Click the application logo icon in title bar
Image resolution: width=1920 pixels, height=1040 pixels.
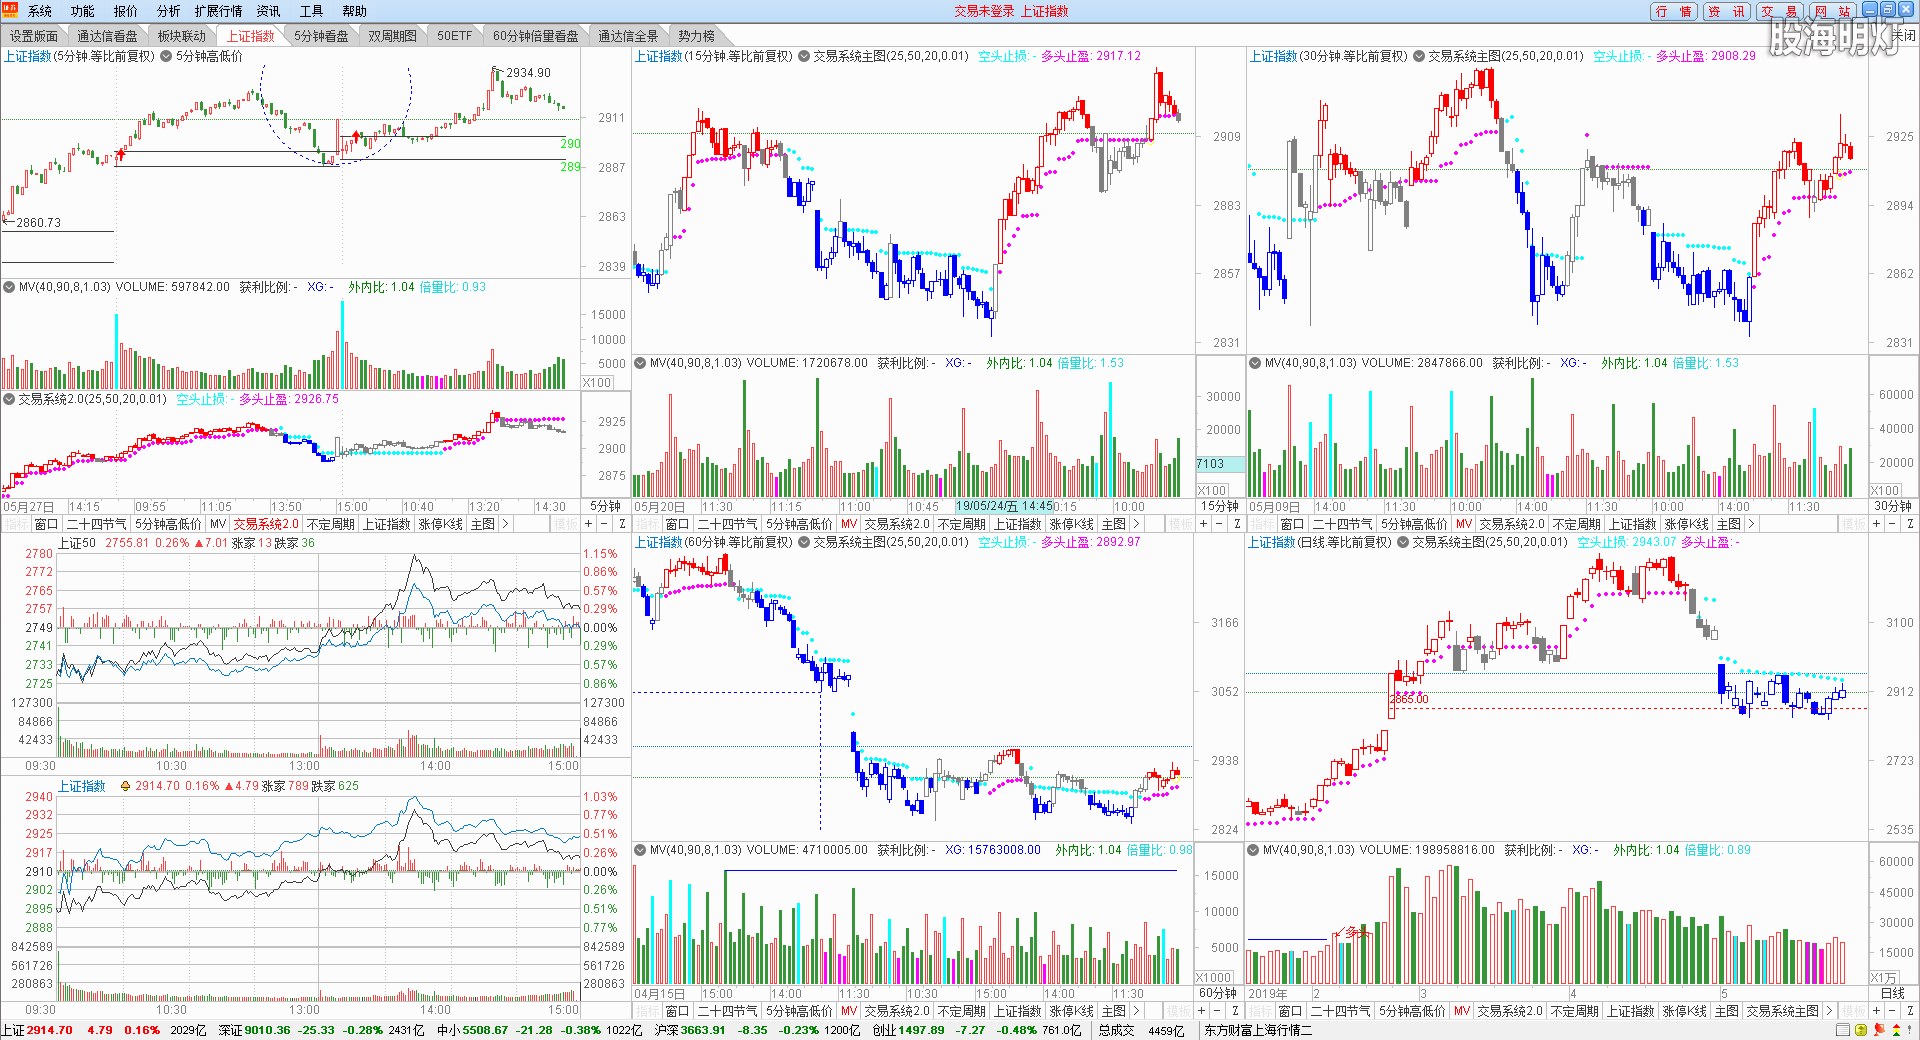coord(9,10)
